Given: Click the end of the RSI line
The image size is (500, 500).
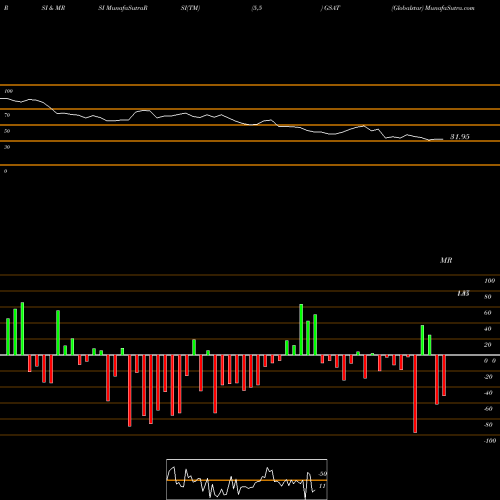Looking at the screenshot, I should (442, 139).
